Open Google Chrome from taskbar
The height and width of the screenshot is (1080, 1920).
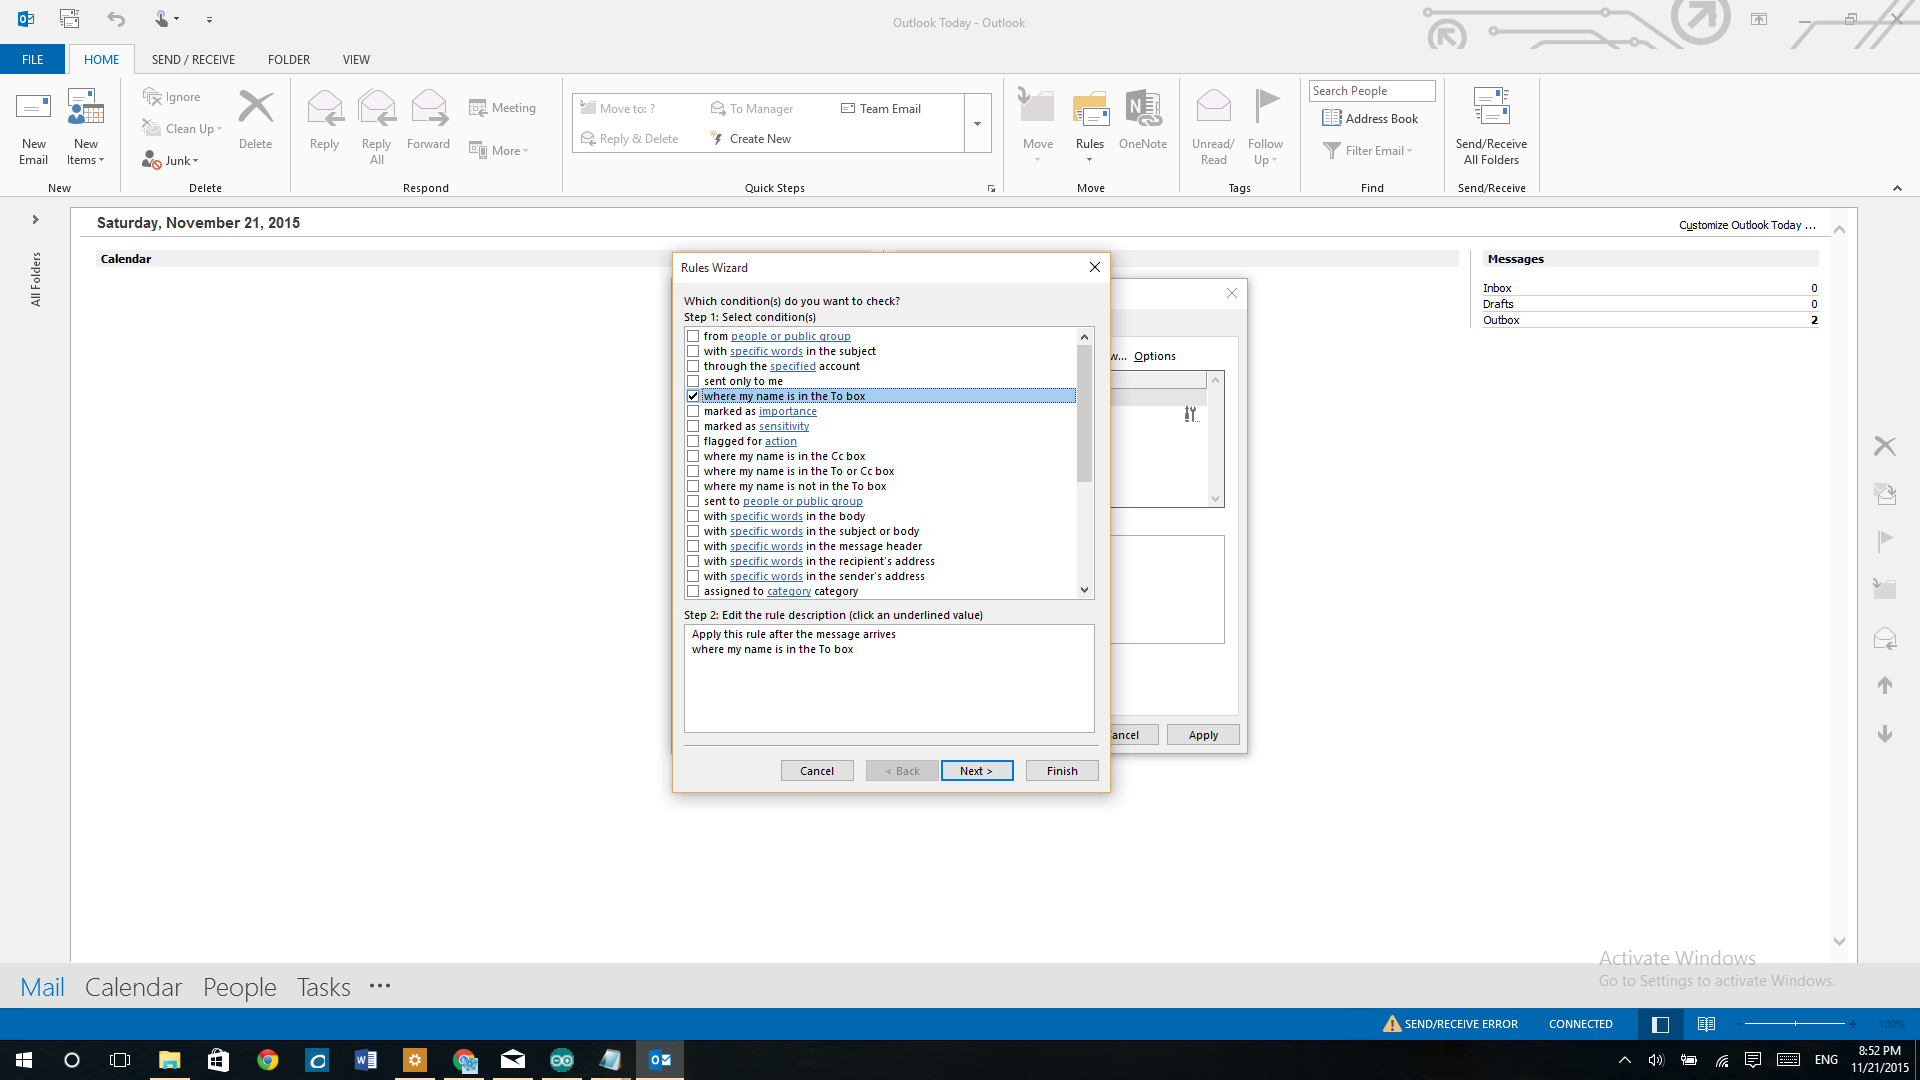(x=267, y=1059)
